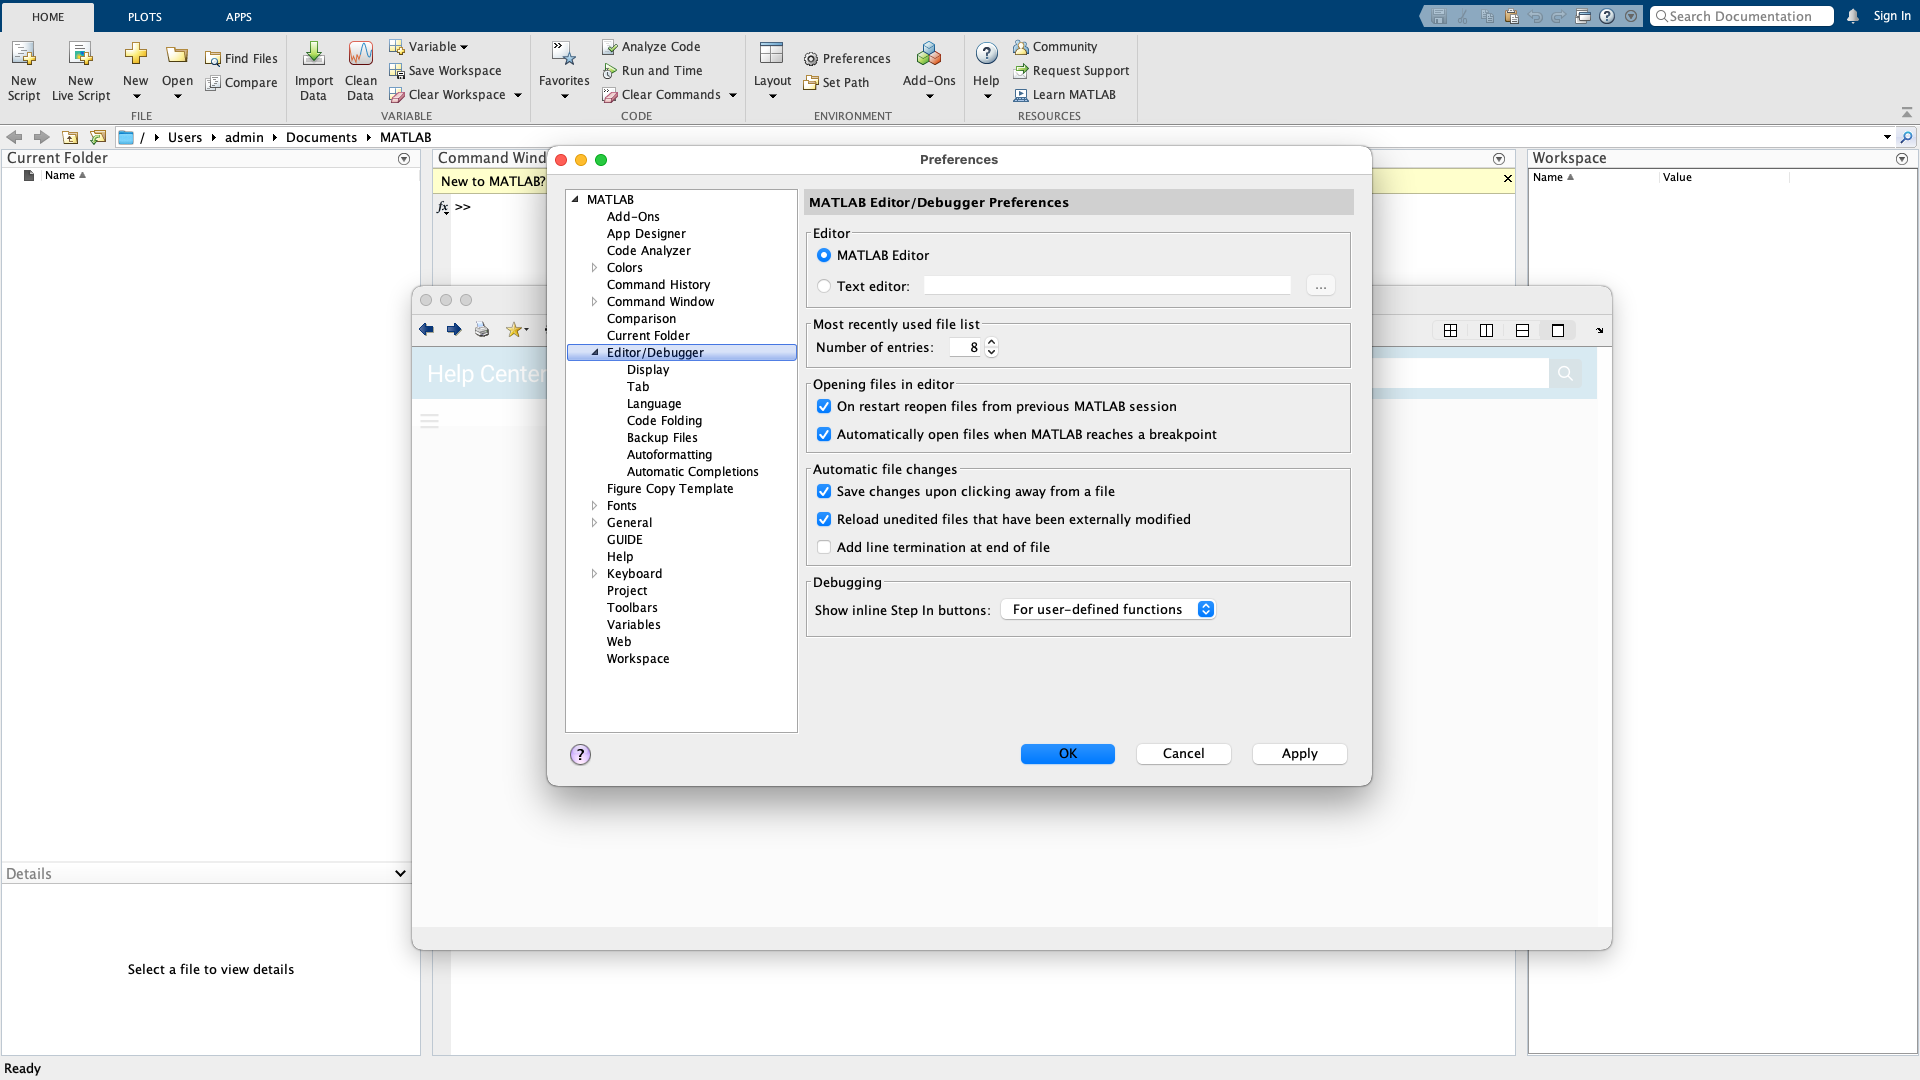The width and height of the screenshot is (1920, 1080).
Task: Switch to the APPS tab
Action: tap(238, 17)
